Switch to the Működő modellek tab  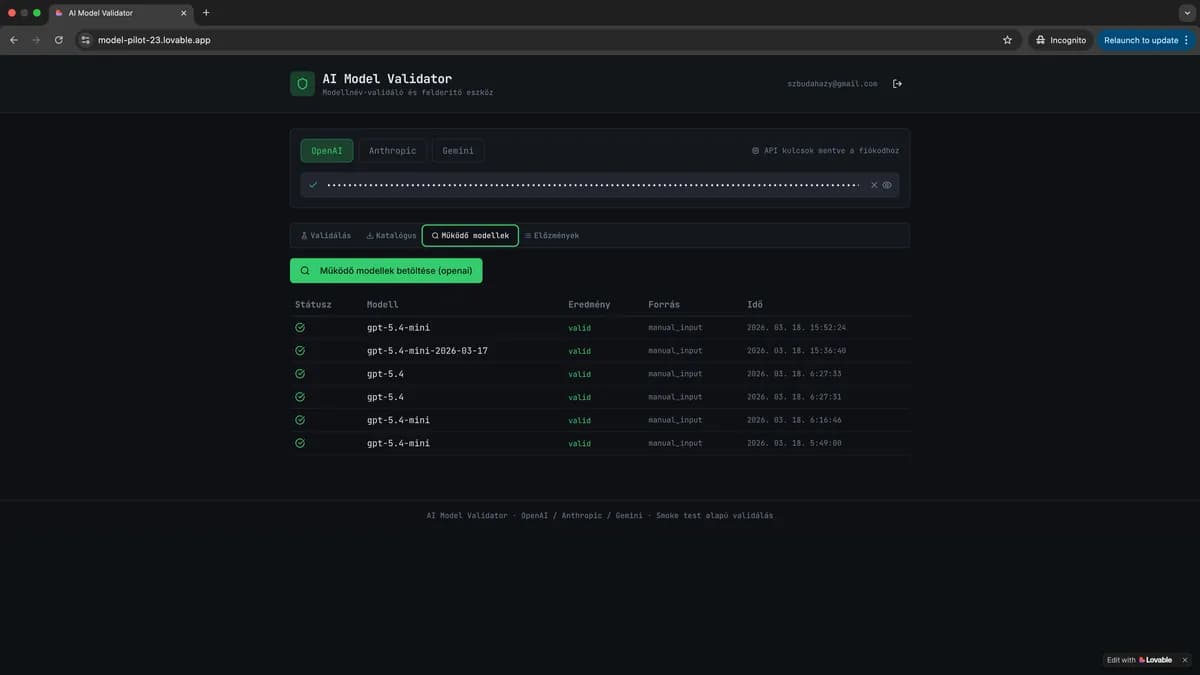pyautogui.click(x=470, y=236)
